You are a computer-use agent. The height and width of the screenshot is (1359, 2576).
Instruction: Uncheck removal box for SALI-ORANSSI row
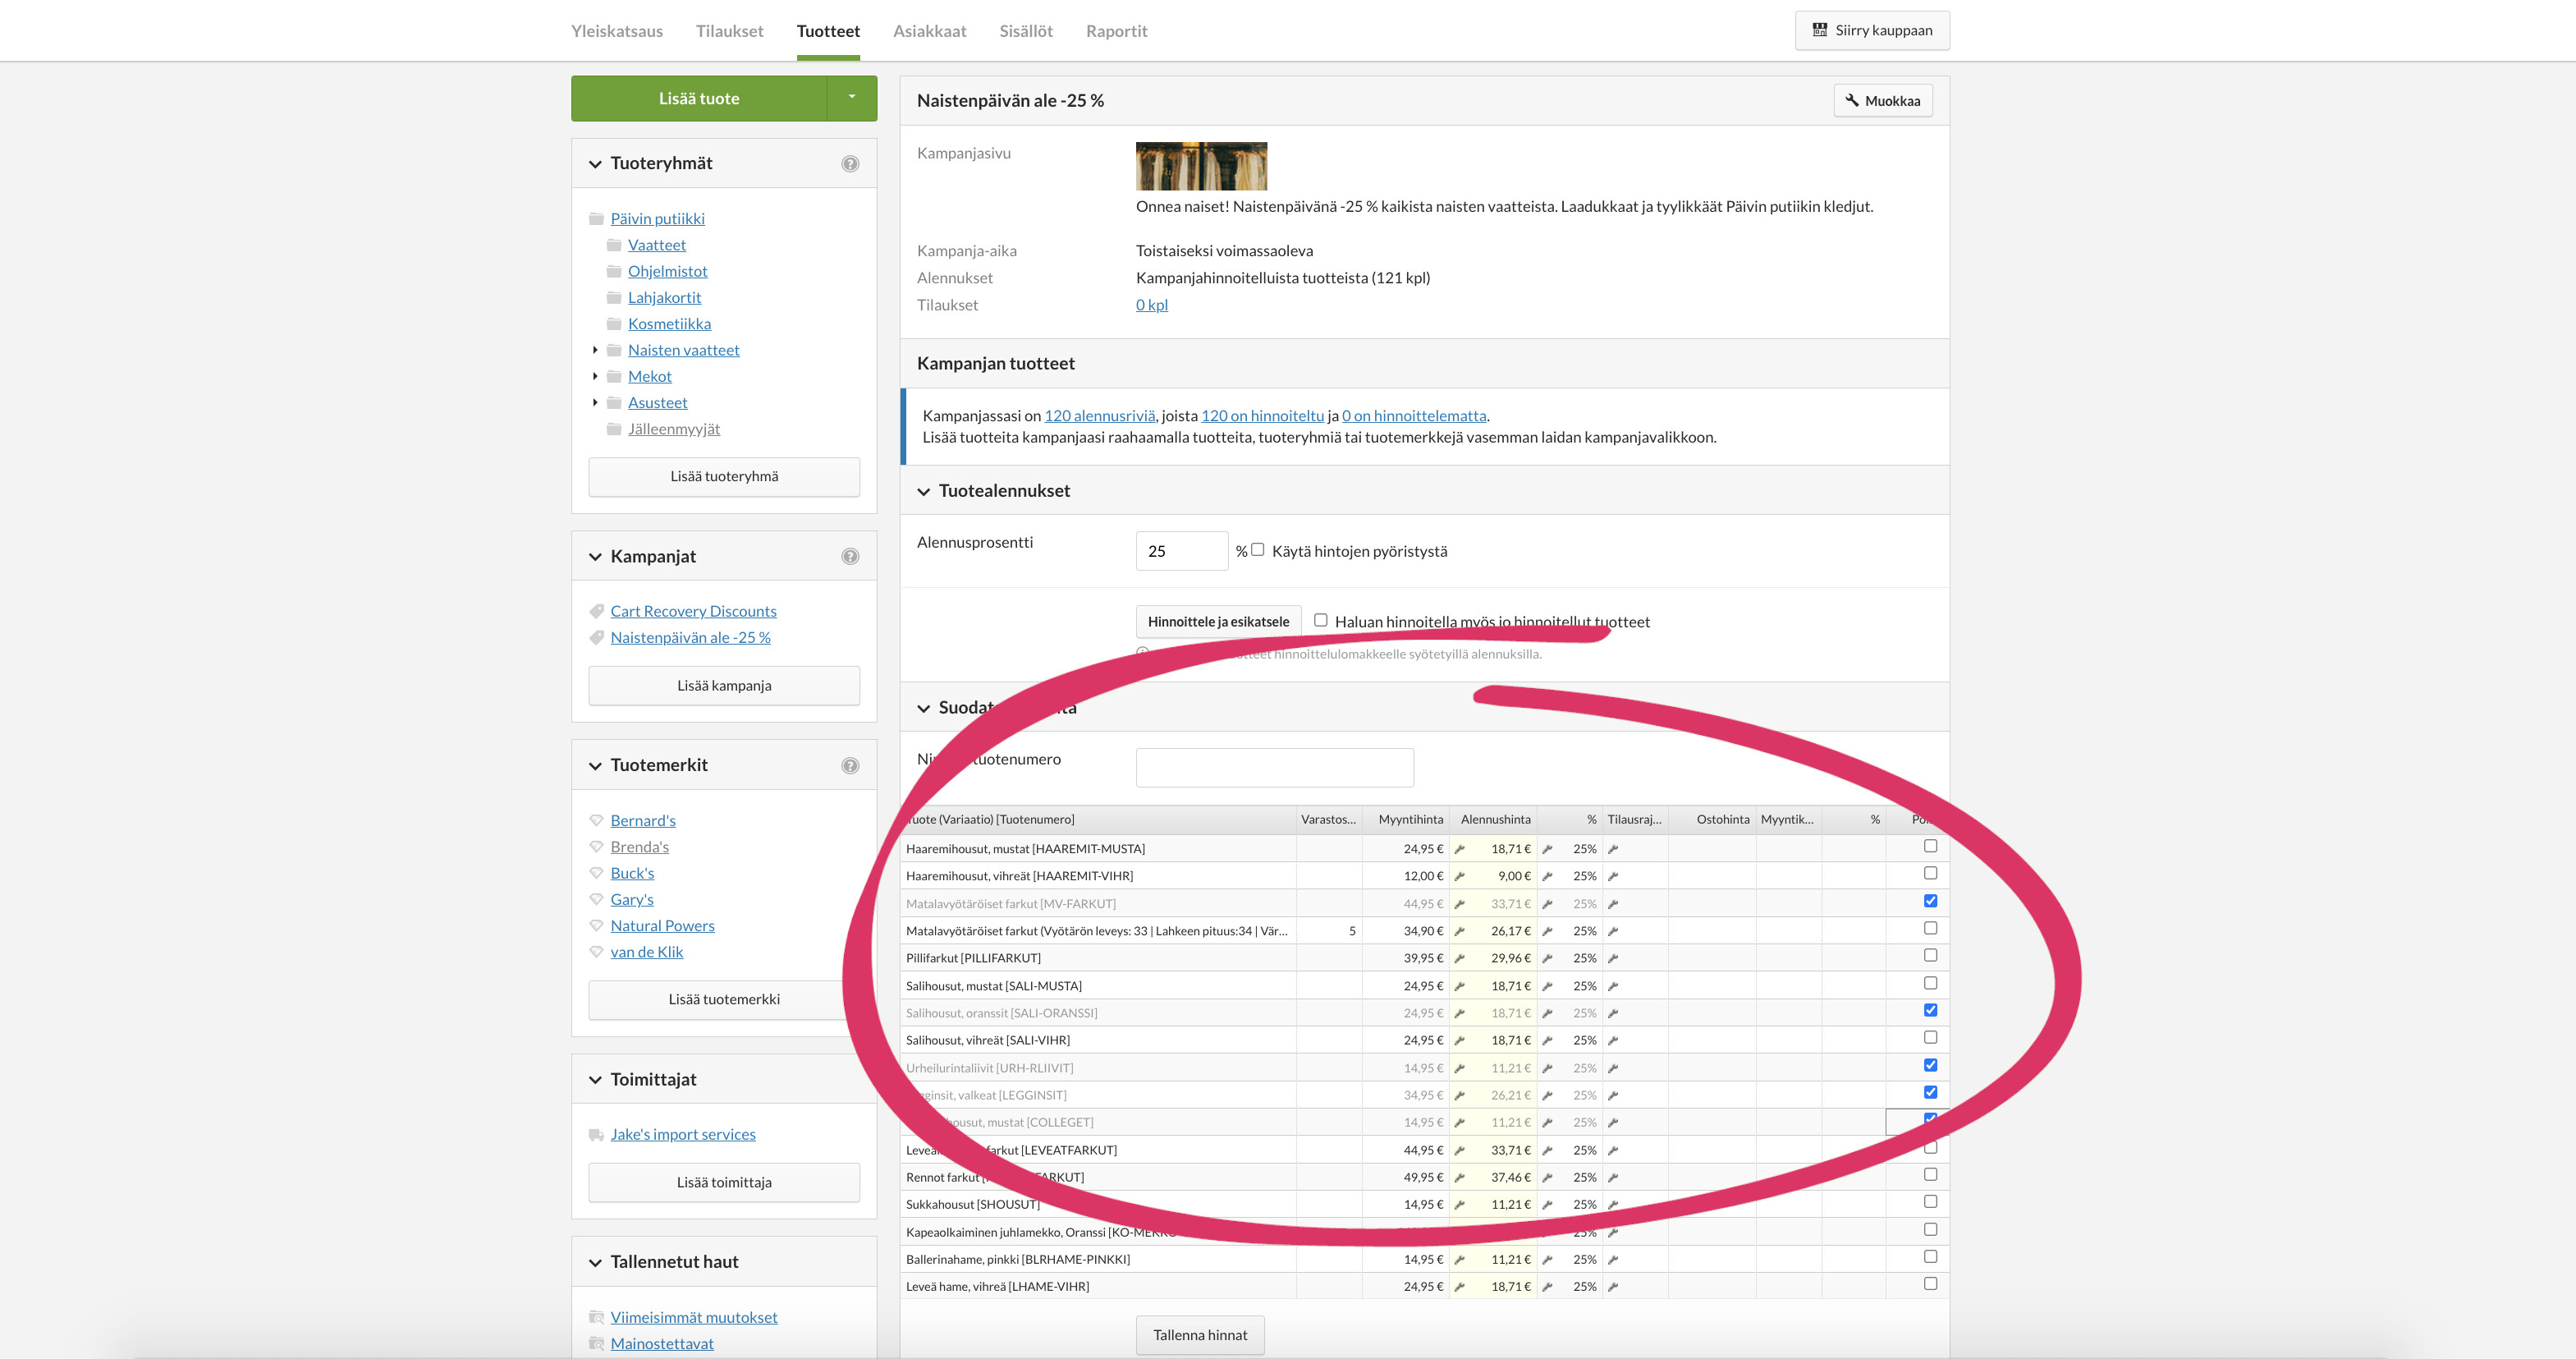(x=1930, y=1010)
